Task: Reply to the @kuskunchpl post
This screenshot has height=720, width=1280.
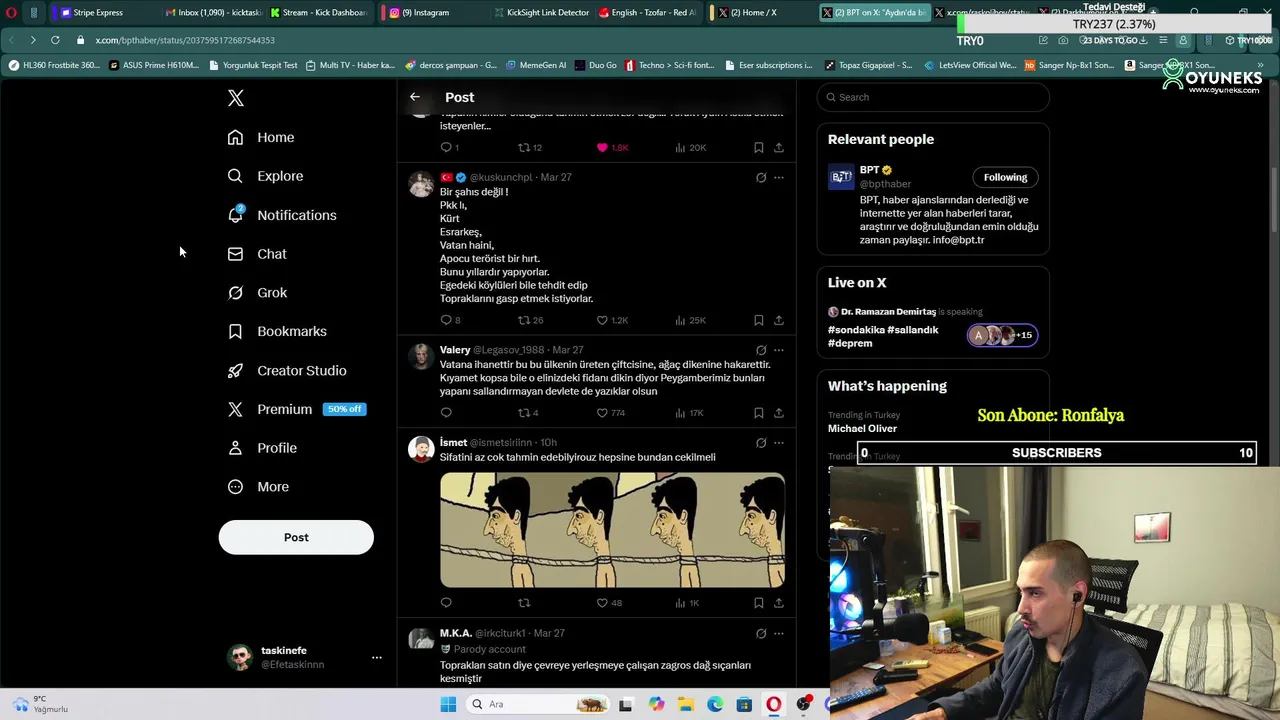Action: (446, 320)
